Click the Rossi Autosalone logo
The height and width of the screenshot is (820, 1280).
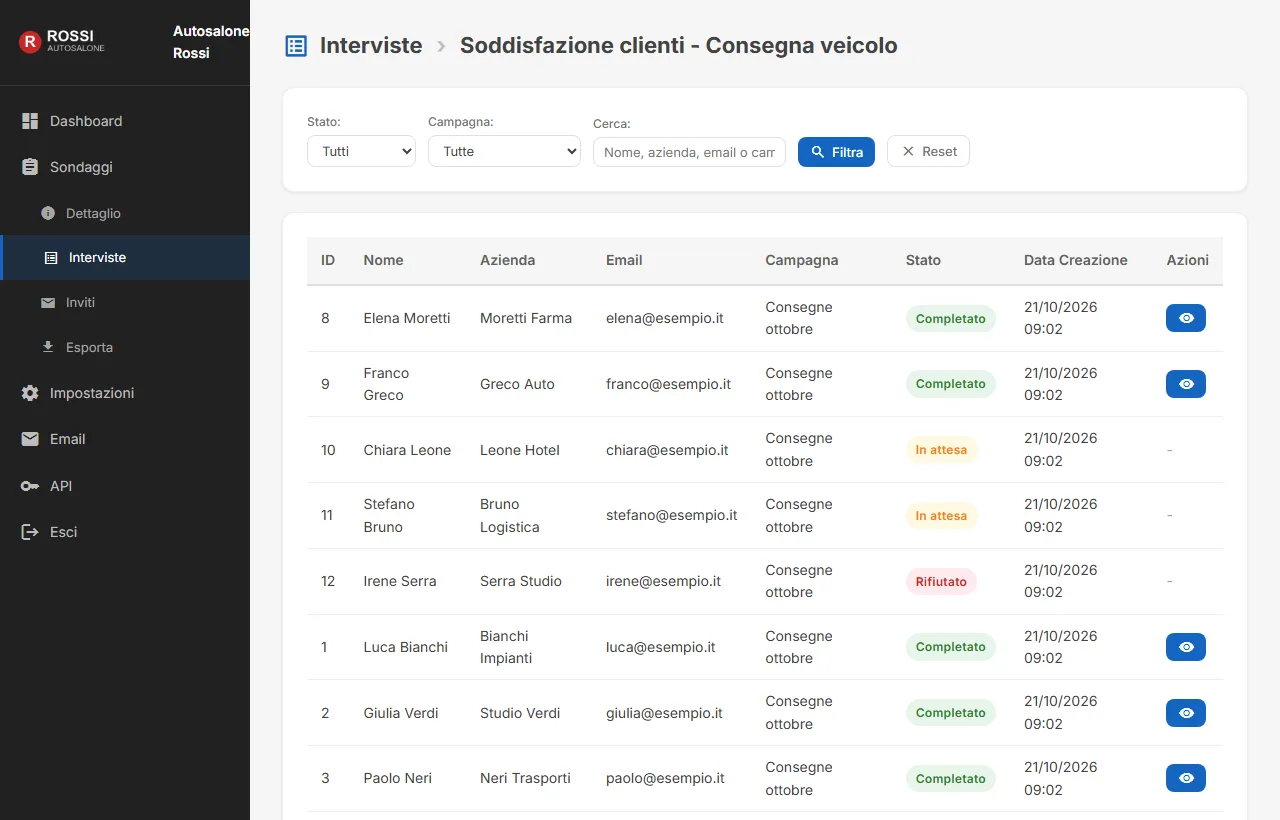[x=62, y=41]
